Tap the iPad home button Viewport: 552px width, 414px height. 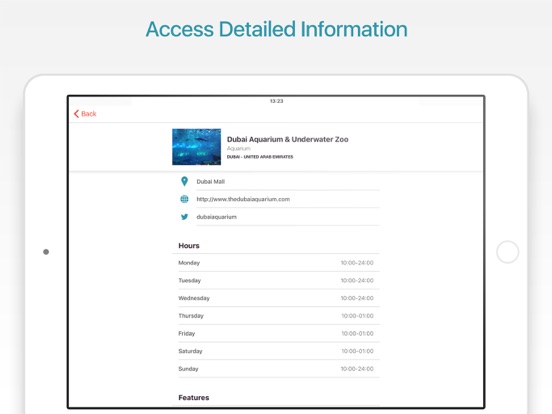[x=507, y=252]
